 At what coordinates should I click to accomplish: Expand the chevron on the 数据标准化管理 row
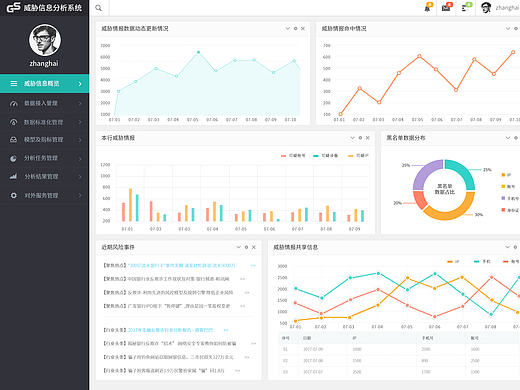point(80,122)
